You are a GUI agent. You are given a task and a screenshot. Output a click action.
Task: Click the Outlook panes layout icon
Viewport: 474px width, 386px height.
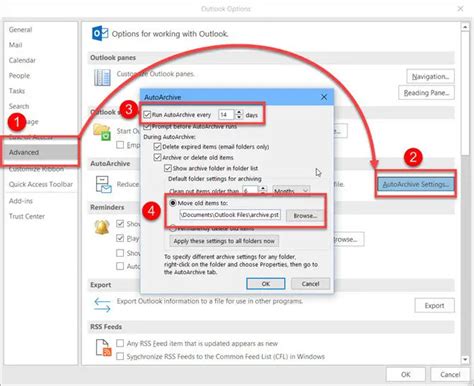[102, 78]
